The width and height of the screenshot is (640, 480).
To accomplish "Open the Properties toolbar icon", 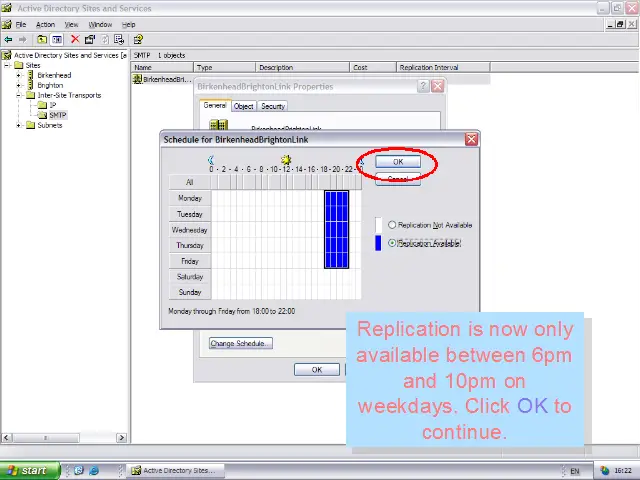I will pyautogui.click(x=90, y=40).
